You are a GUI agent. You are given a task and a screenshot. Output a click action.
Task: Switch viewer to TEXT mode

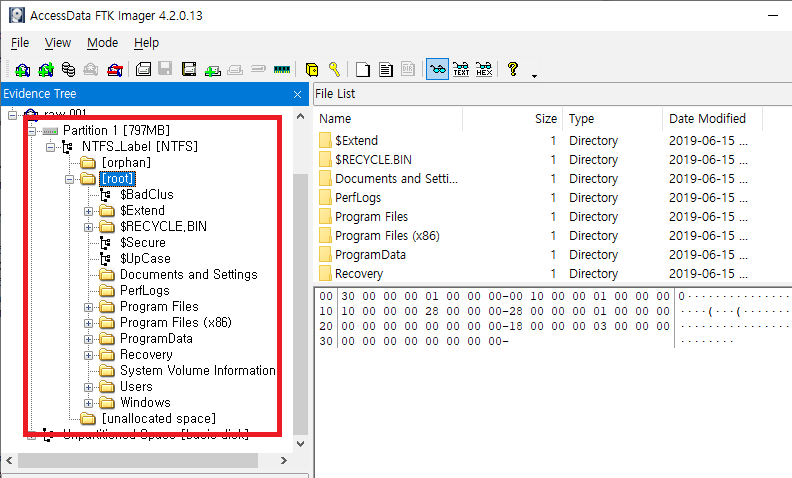pos(461,70)
